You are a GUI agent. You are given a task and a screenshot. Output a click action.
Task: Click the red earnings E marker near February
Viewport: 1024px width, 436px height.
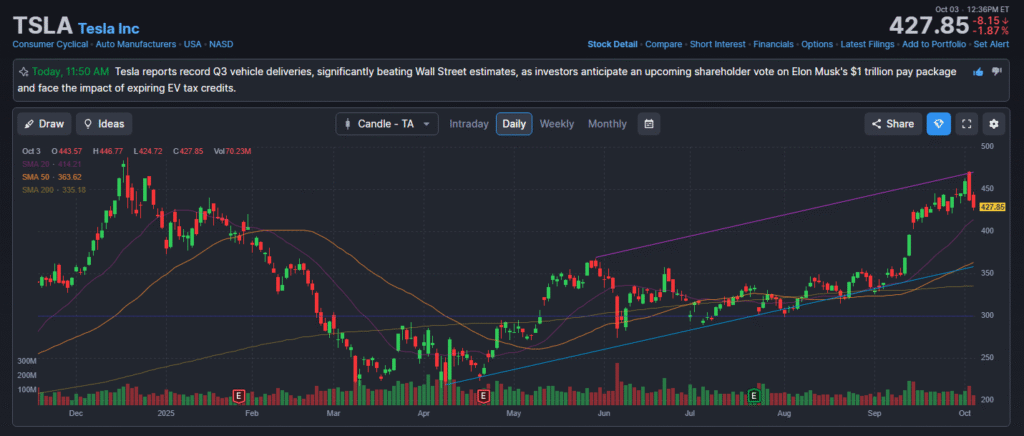pyautogui.click(x=239, y=396)
